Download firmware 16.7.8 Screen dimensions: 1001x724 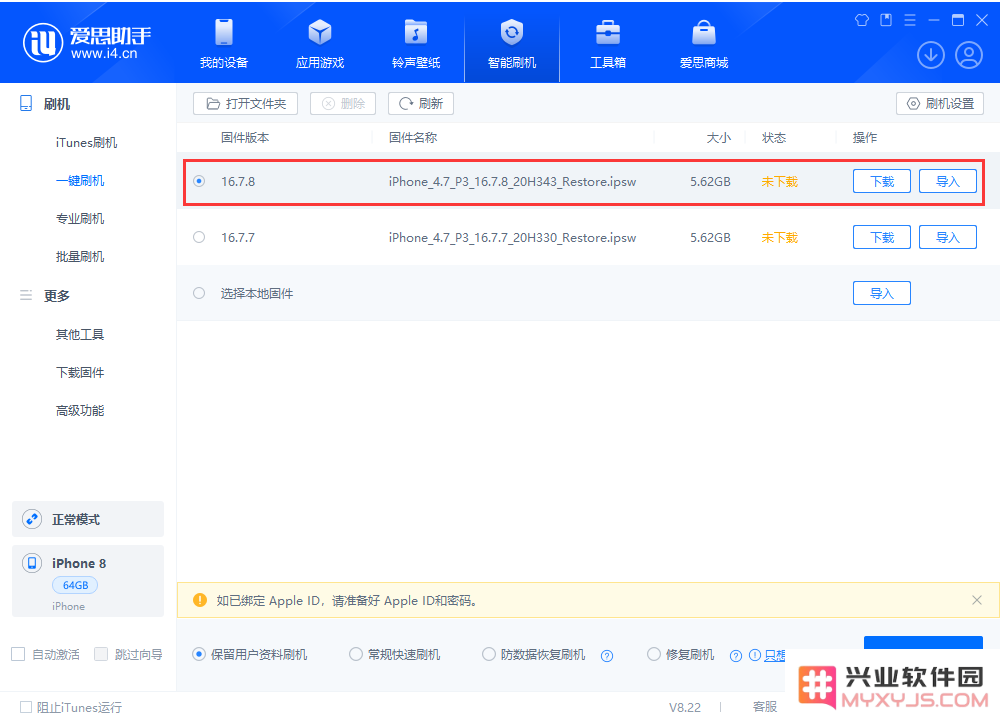click(882, 181)
